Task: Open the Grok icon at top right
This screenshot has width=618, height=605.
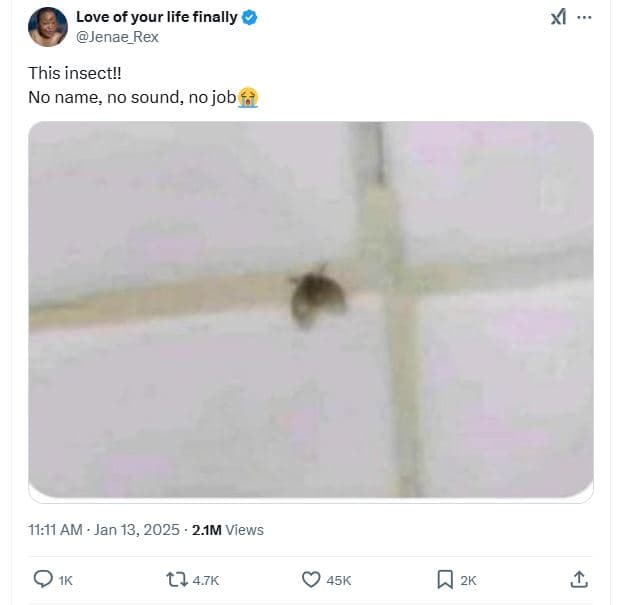Action: tap(559, 18)
